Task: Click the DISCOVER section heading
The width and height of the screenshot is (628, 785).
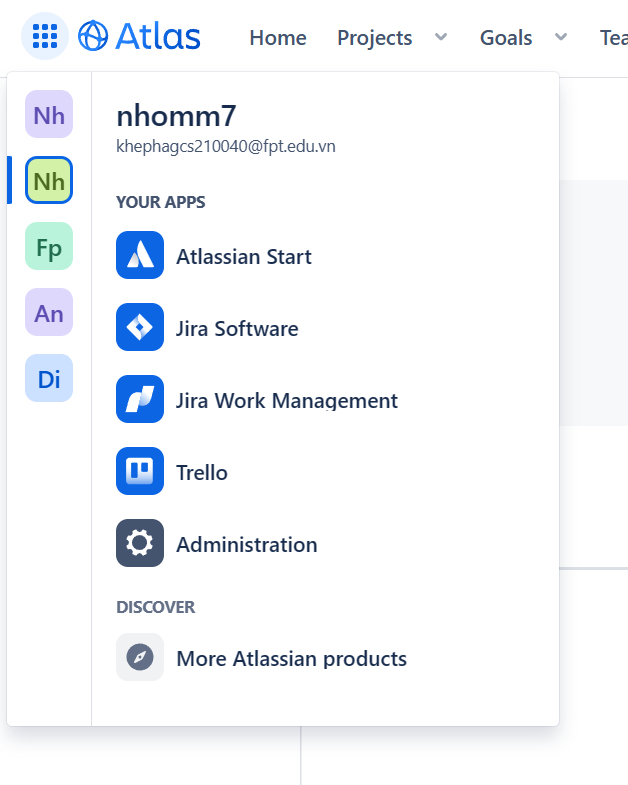Action: [x=156, y=607]
